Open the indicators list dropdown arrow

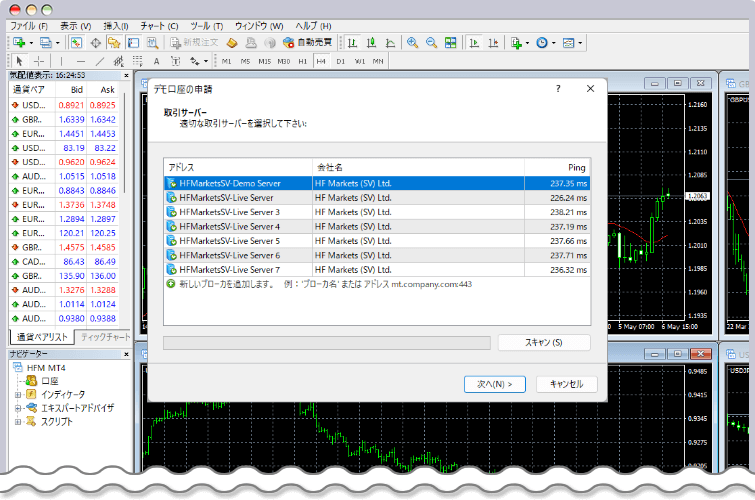point(527,43)
